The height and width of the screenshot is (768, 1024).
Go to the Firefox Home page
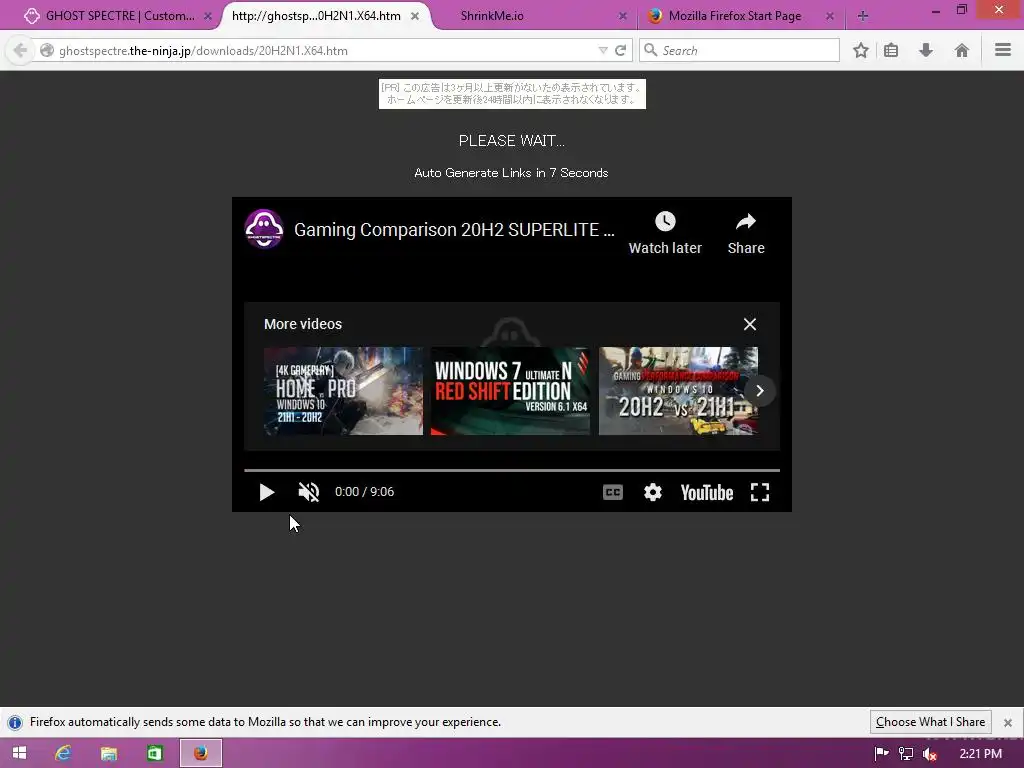(x=961, y=50)
